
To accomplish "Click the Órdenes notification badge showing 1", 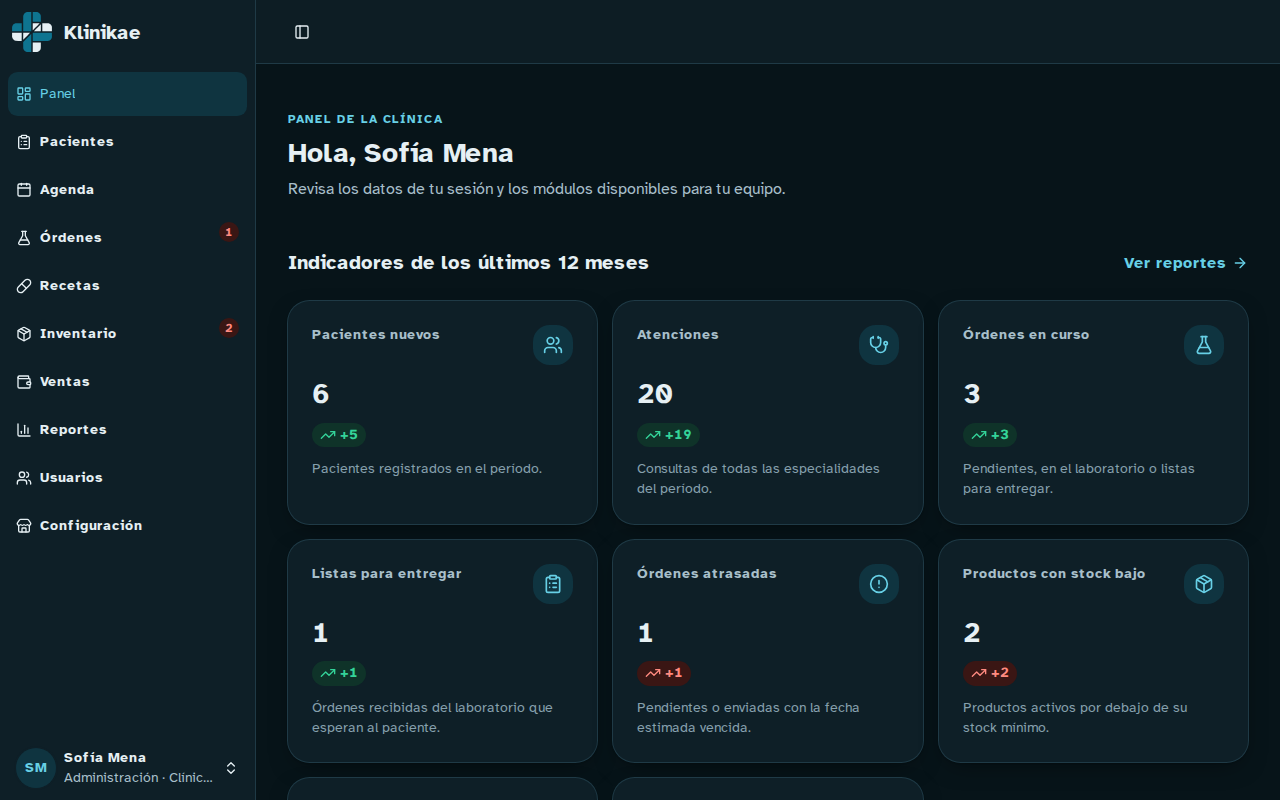I will point(229,232).
